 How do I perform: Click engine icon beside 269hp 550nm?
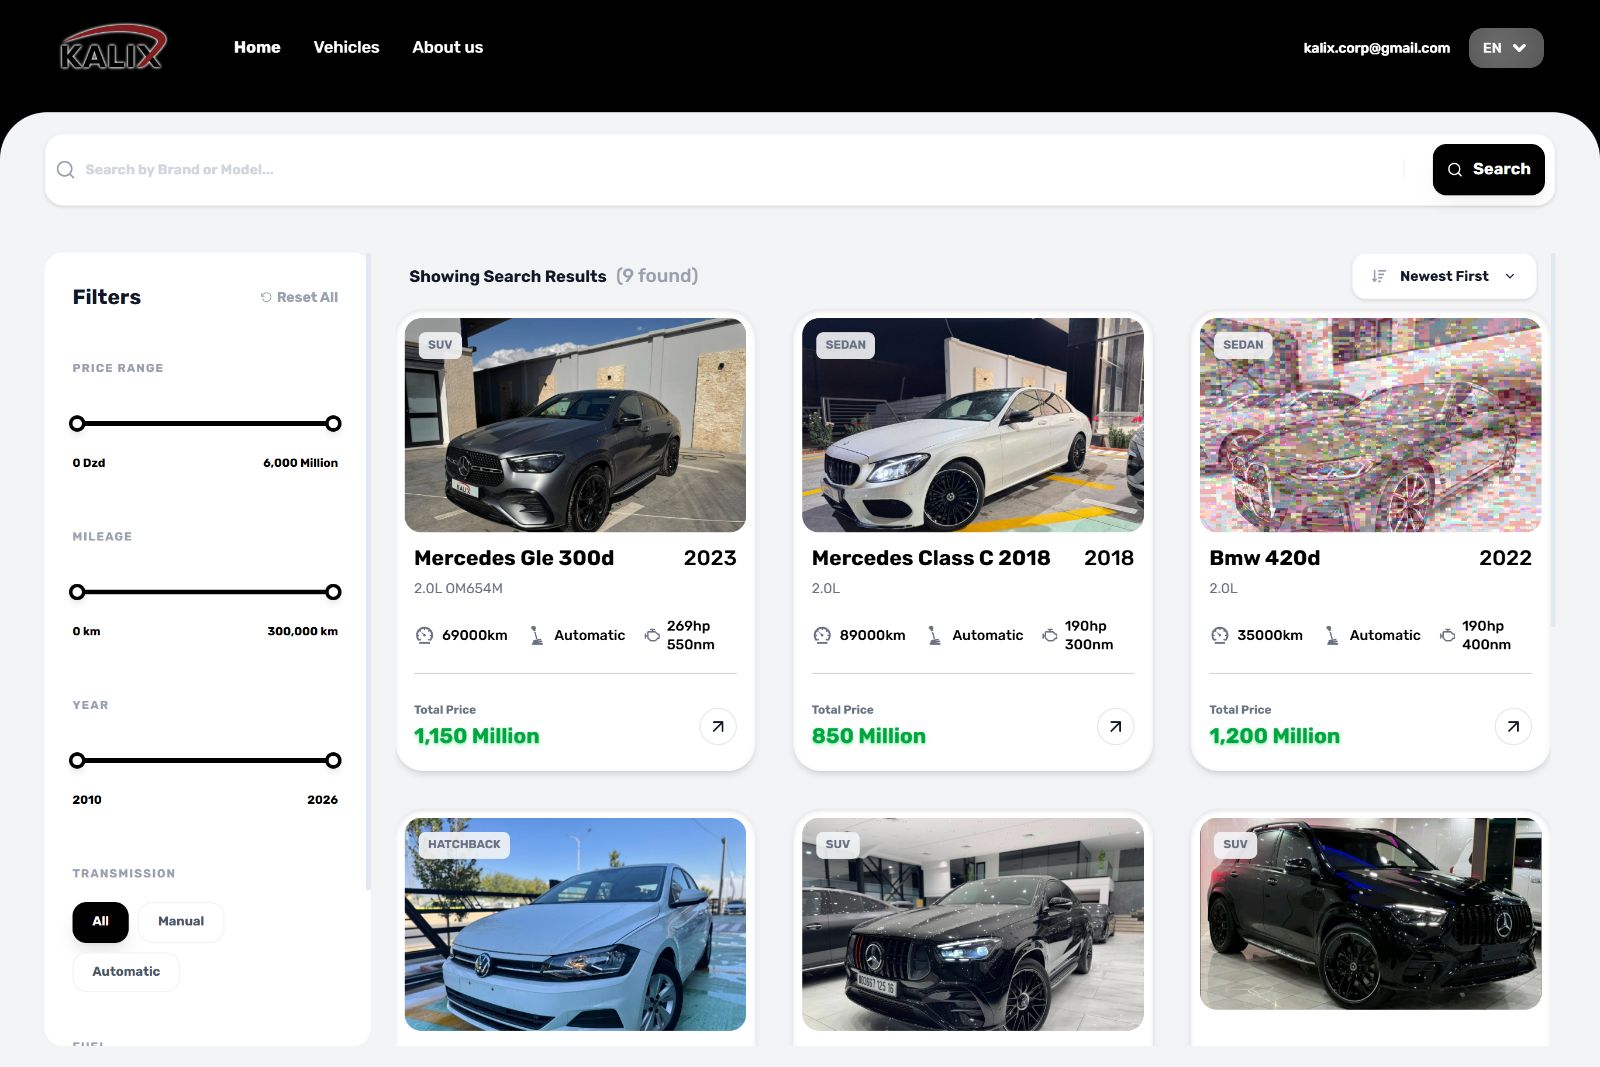(x=652, y=635)
